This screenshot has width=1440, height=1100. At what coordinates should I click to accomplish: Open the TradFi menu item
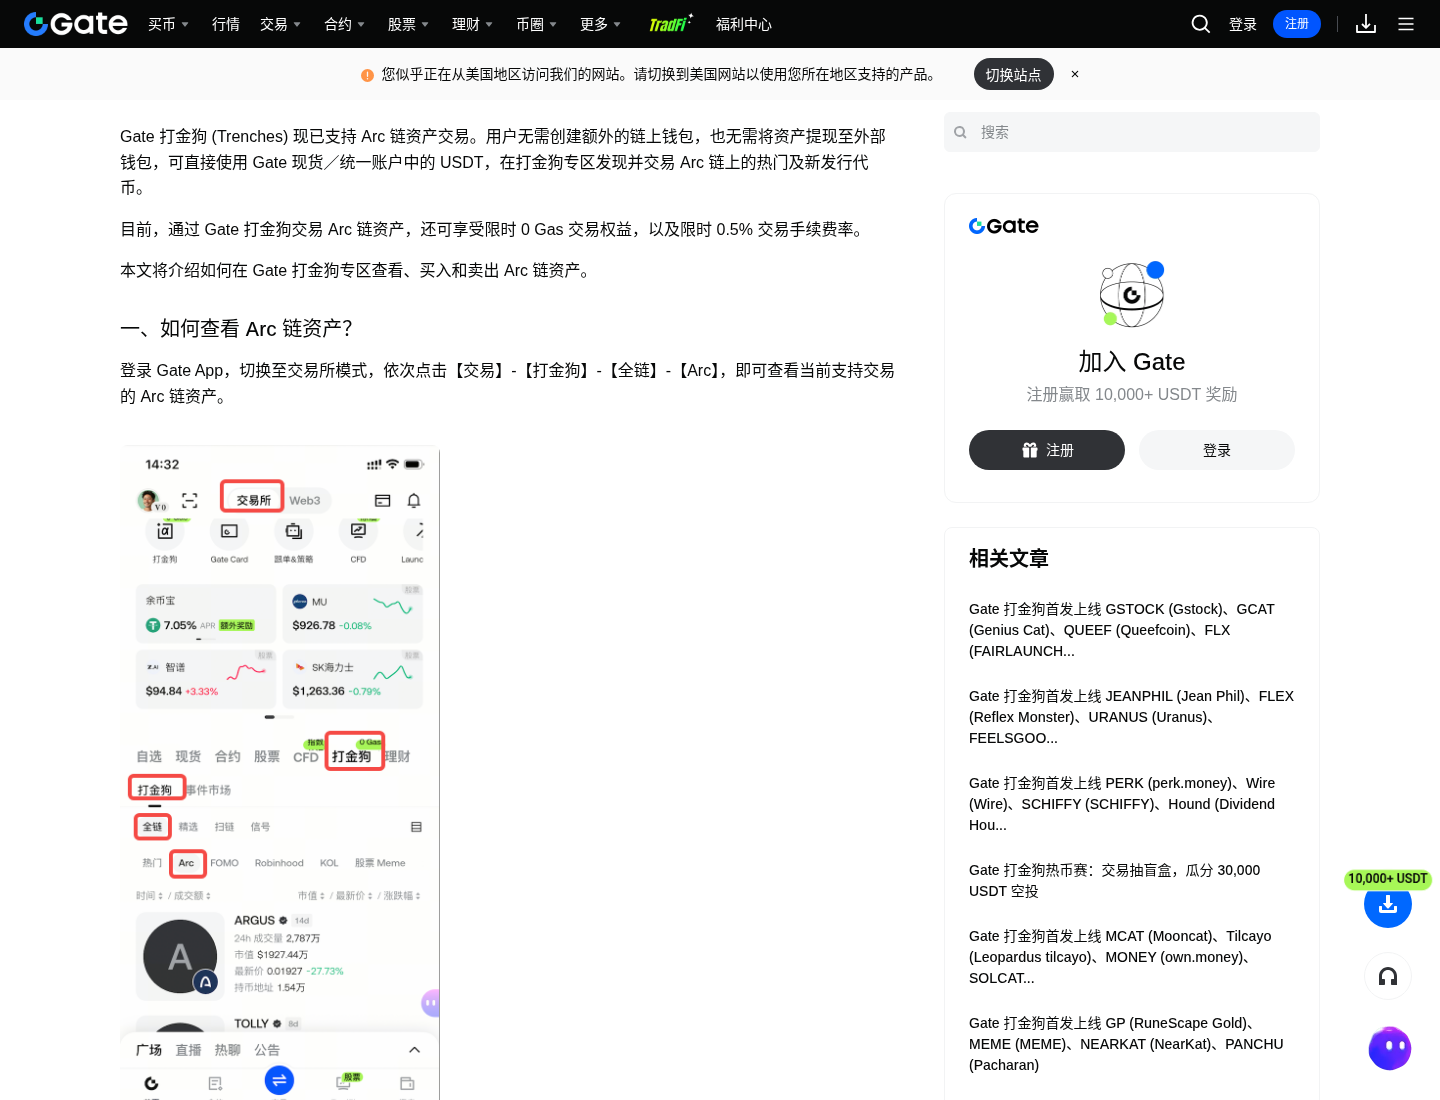click(x=670, y=24)
